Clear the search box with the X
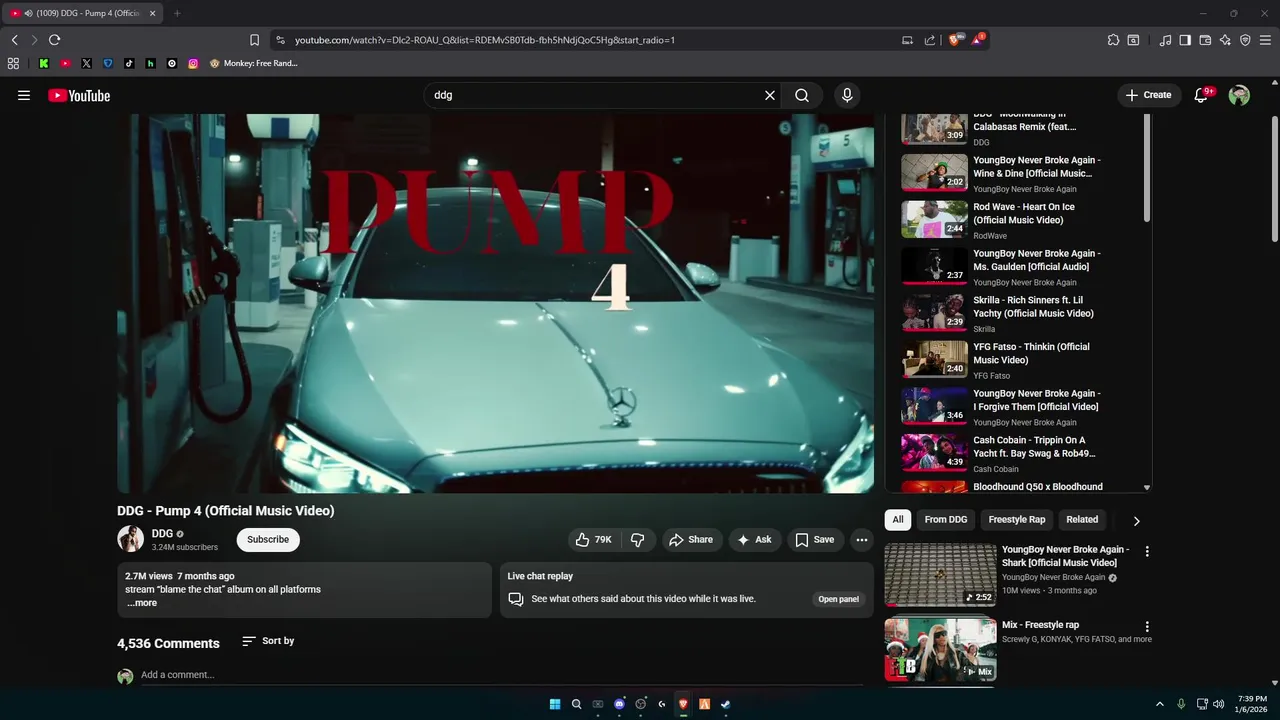 (x=770, y=95)
